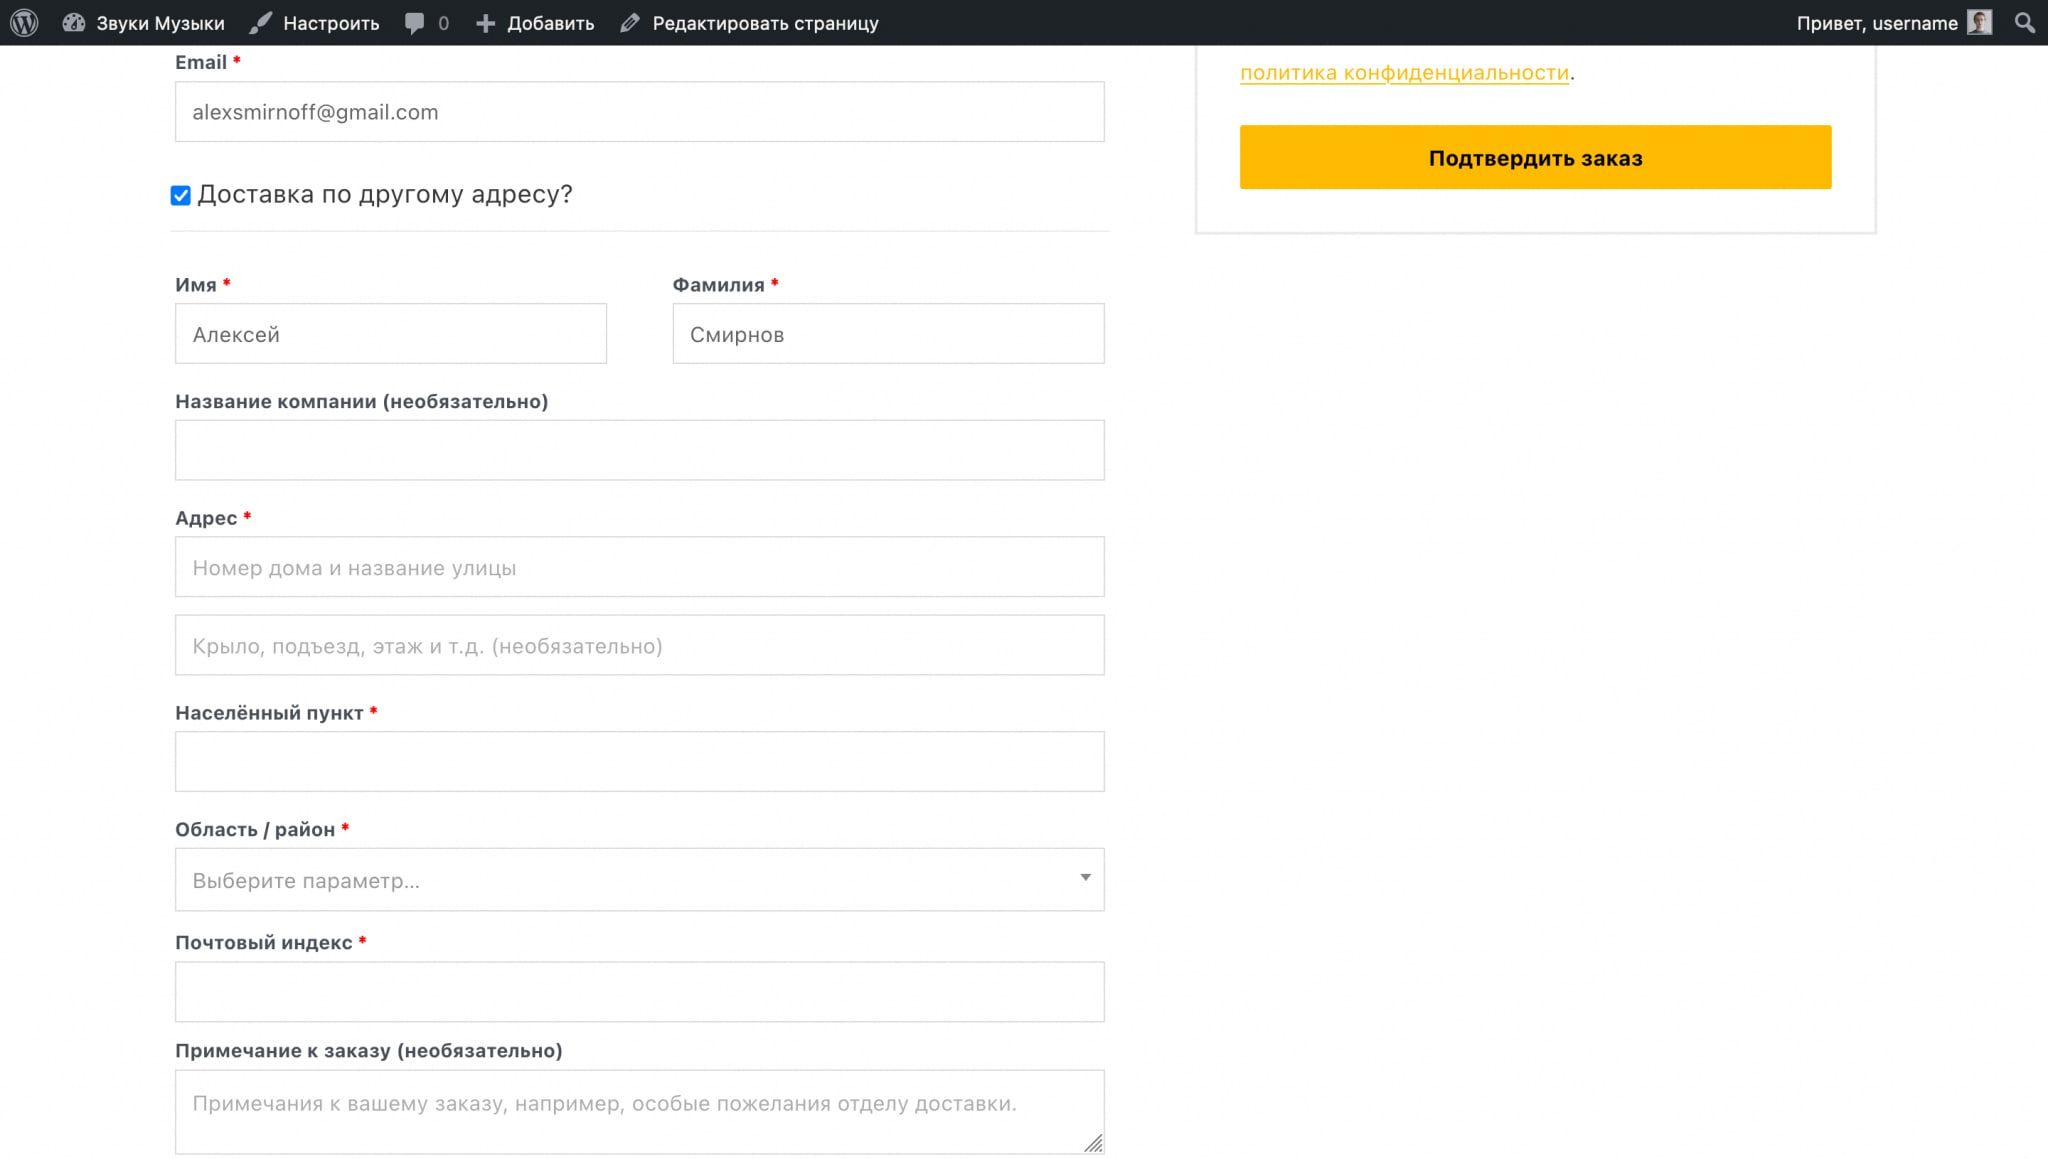Focus the Email input field
The width and height of the screenshot is (2048, 1159).
point(640,111)
